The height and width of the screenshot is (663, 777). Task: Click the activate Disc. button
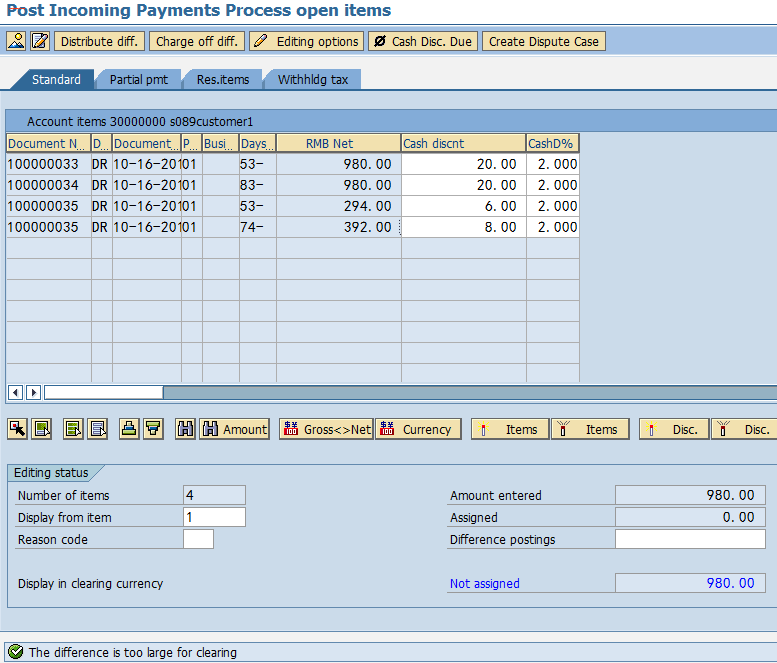pos(674,429)
